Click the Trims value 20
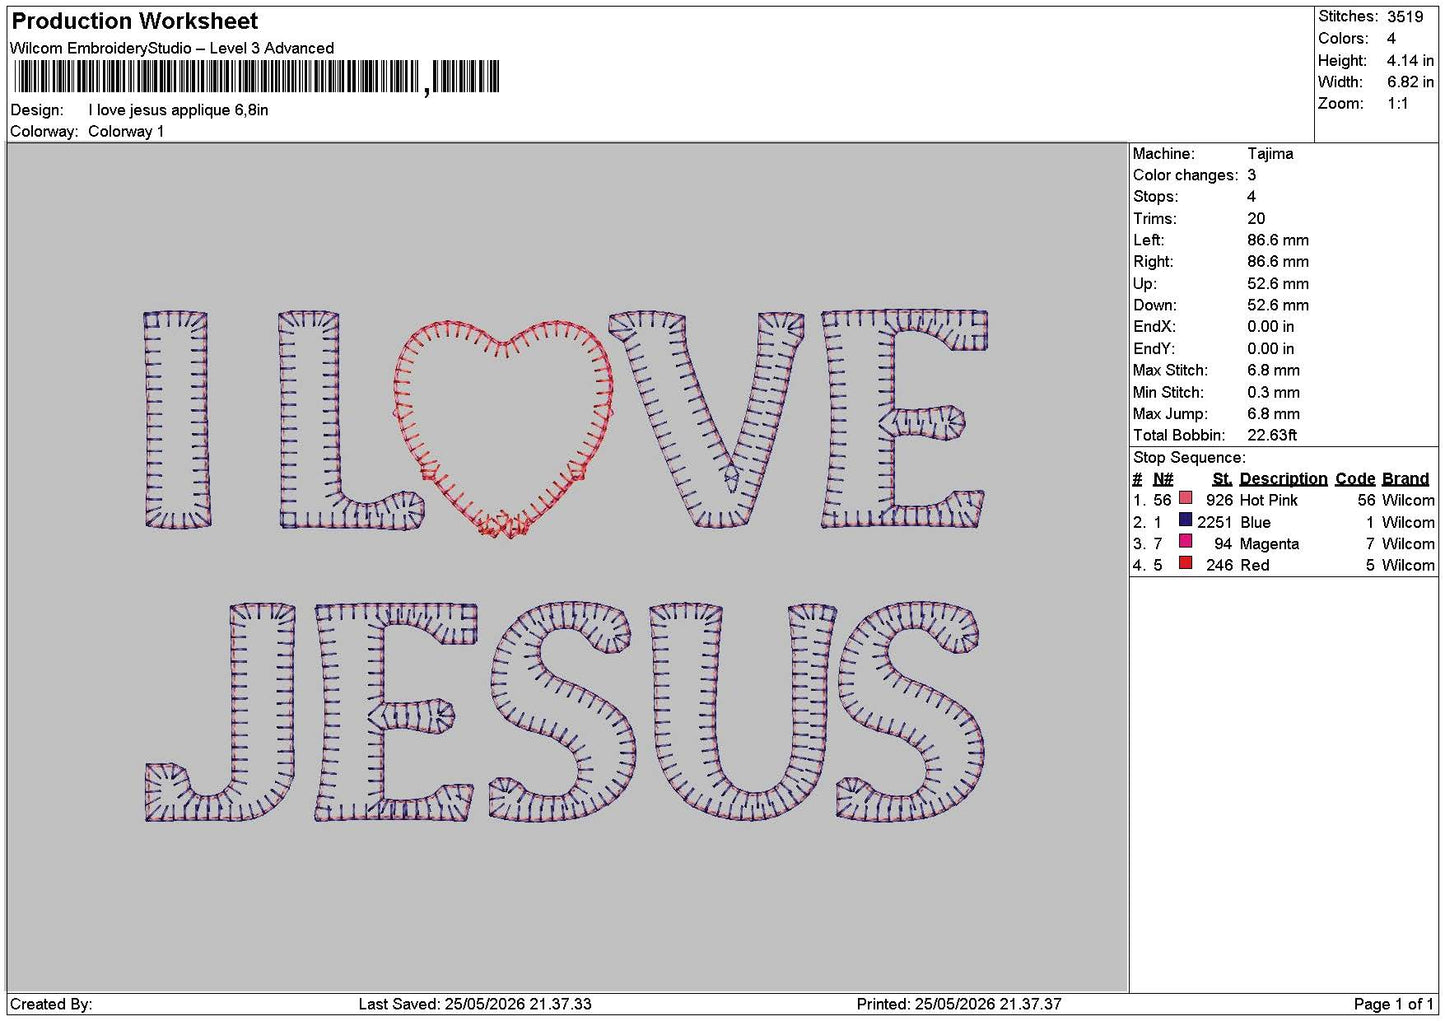Image resolution: width=1445 pixels, height=1021 pixels. (x=1256, y=219)
